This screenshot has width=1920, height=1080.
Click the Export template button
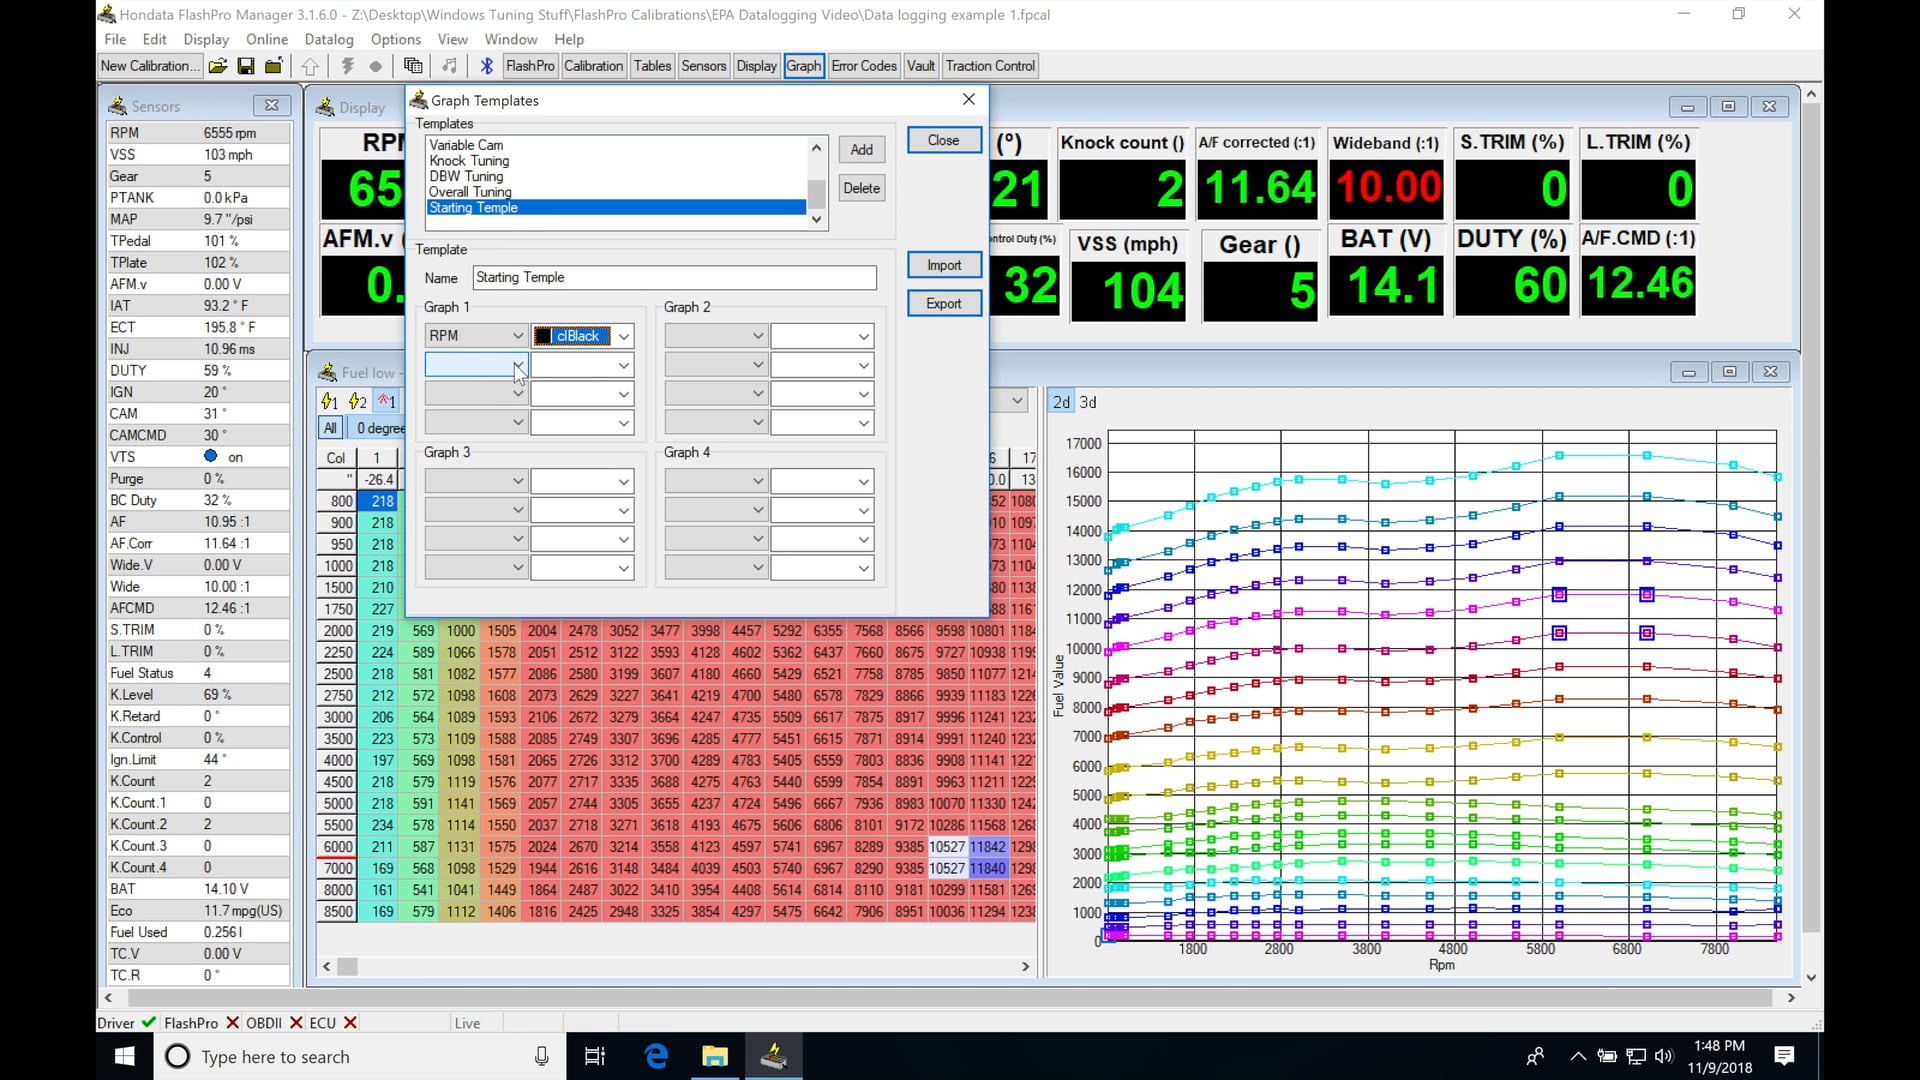tap(943, 302)
